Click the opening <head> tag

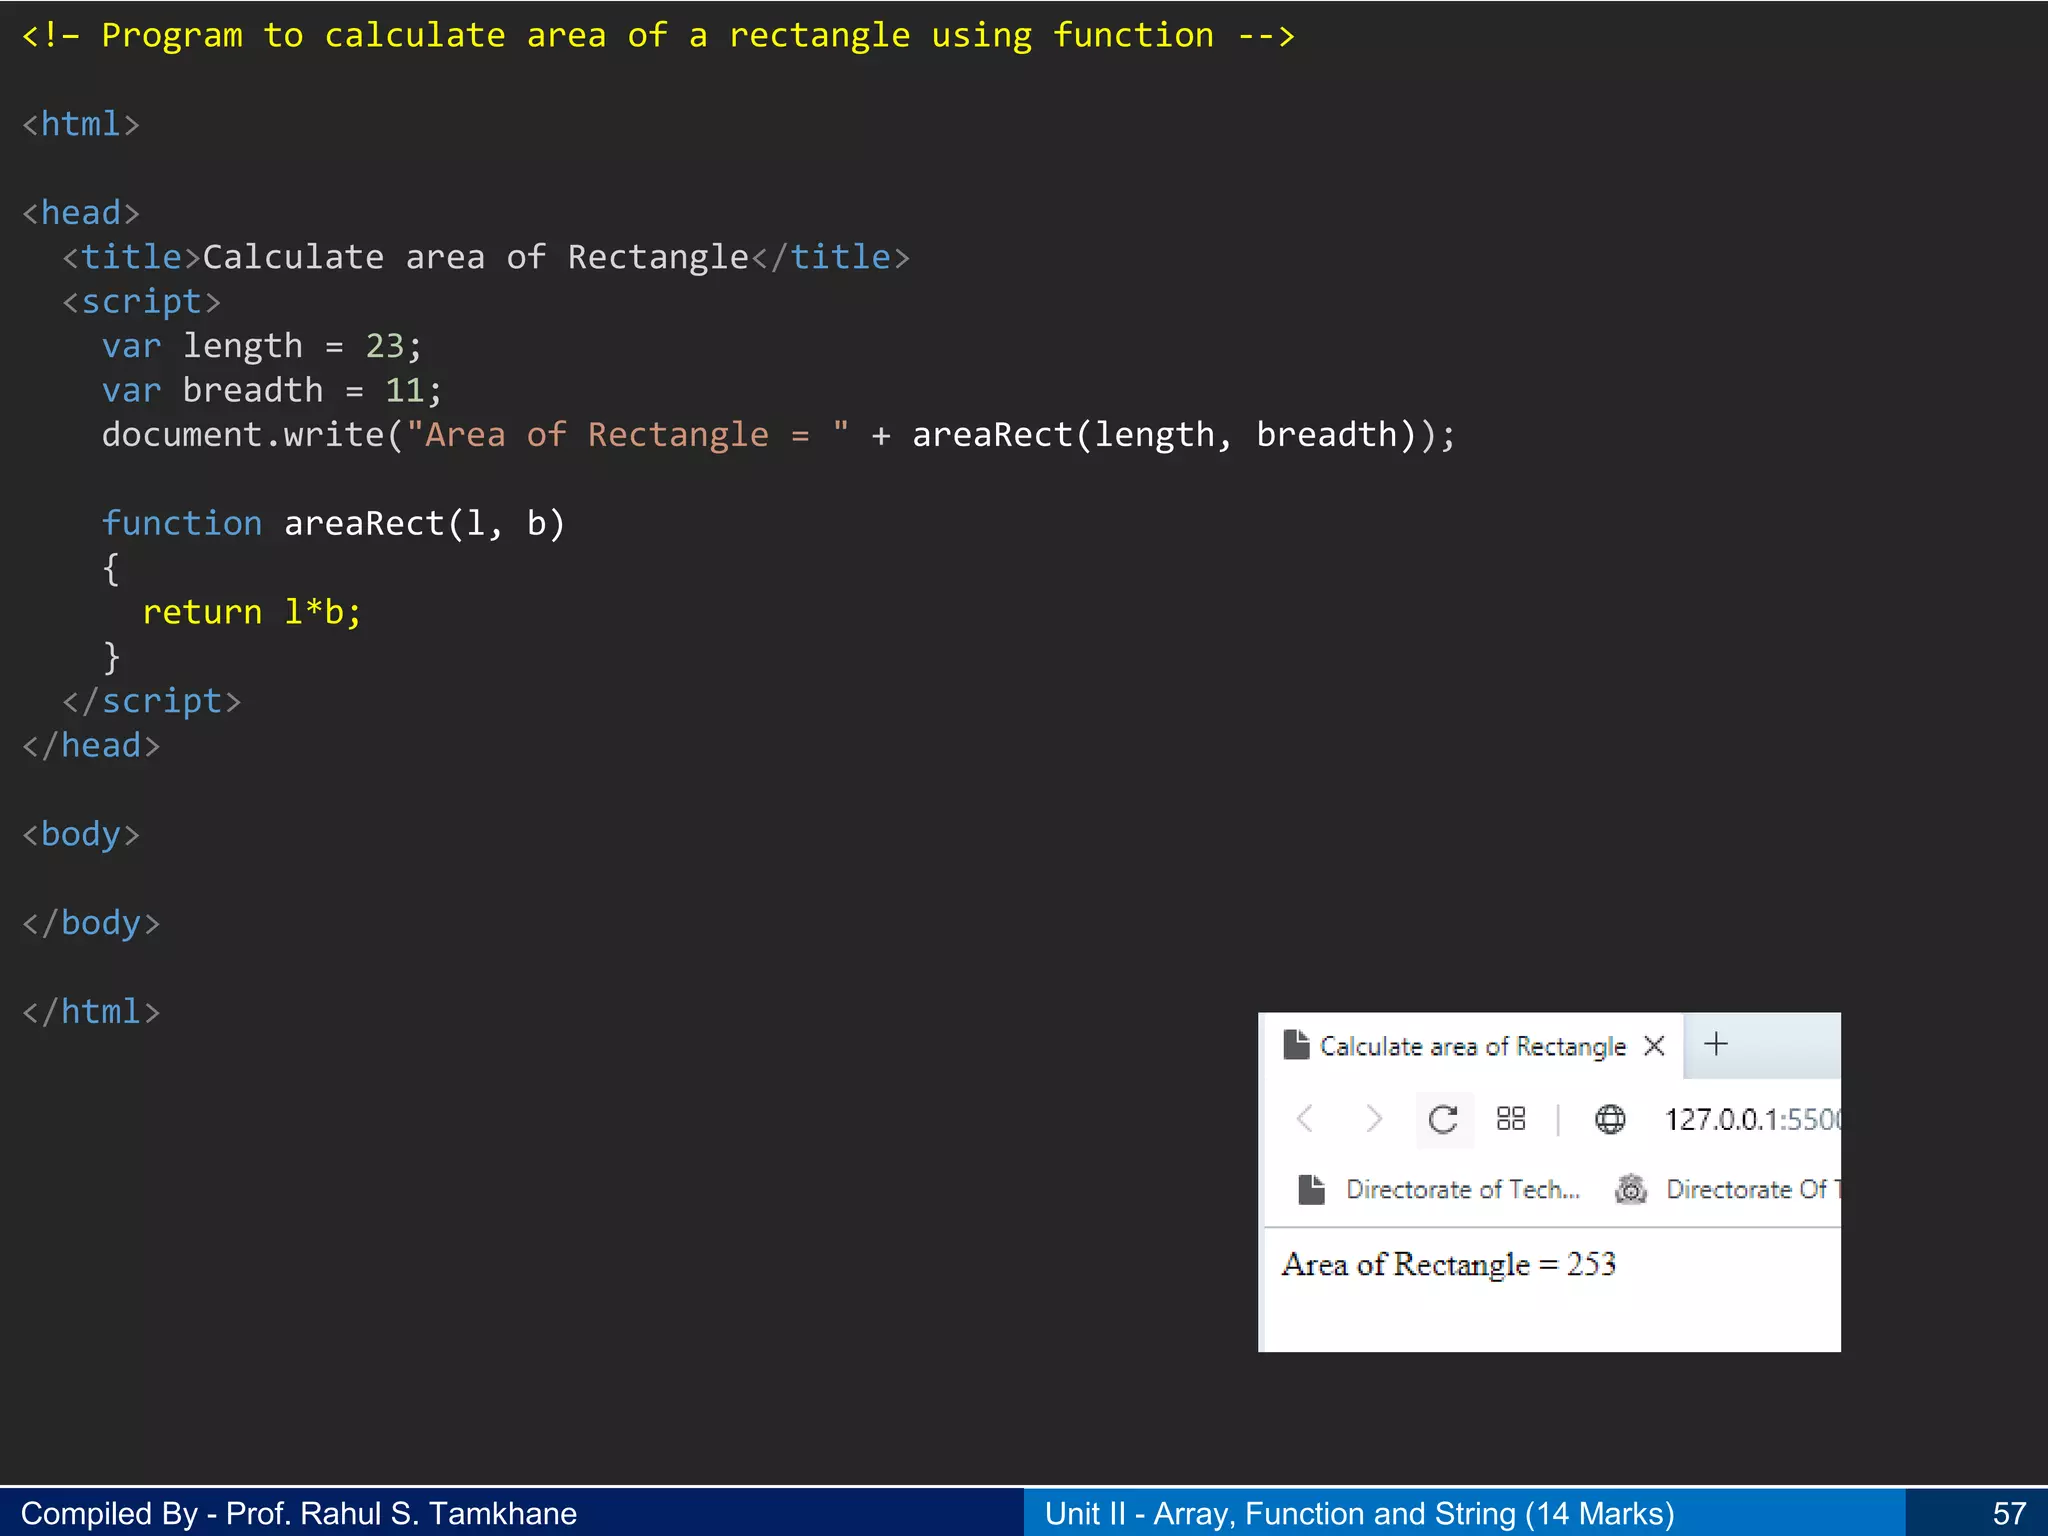pyautogui.click(x=81, y=213)
